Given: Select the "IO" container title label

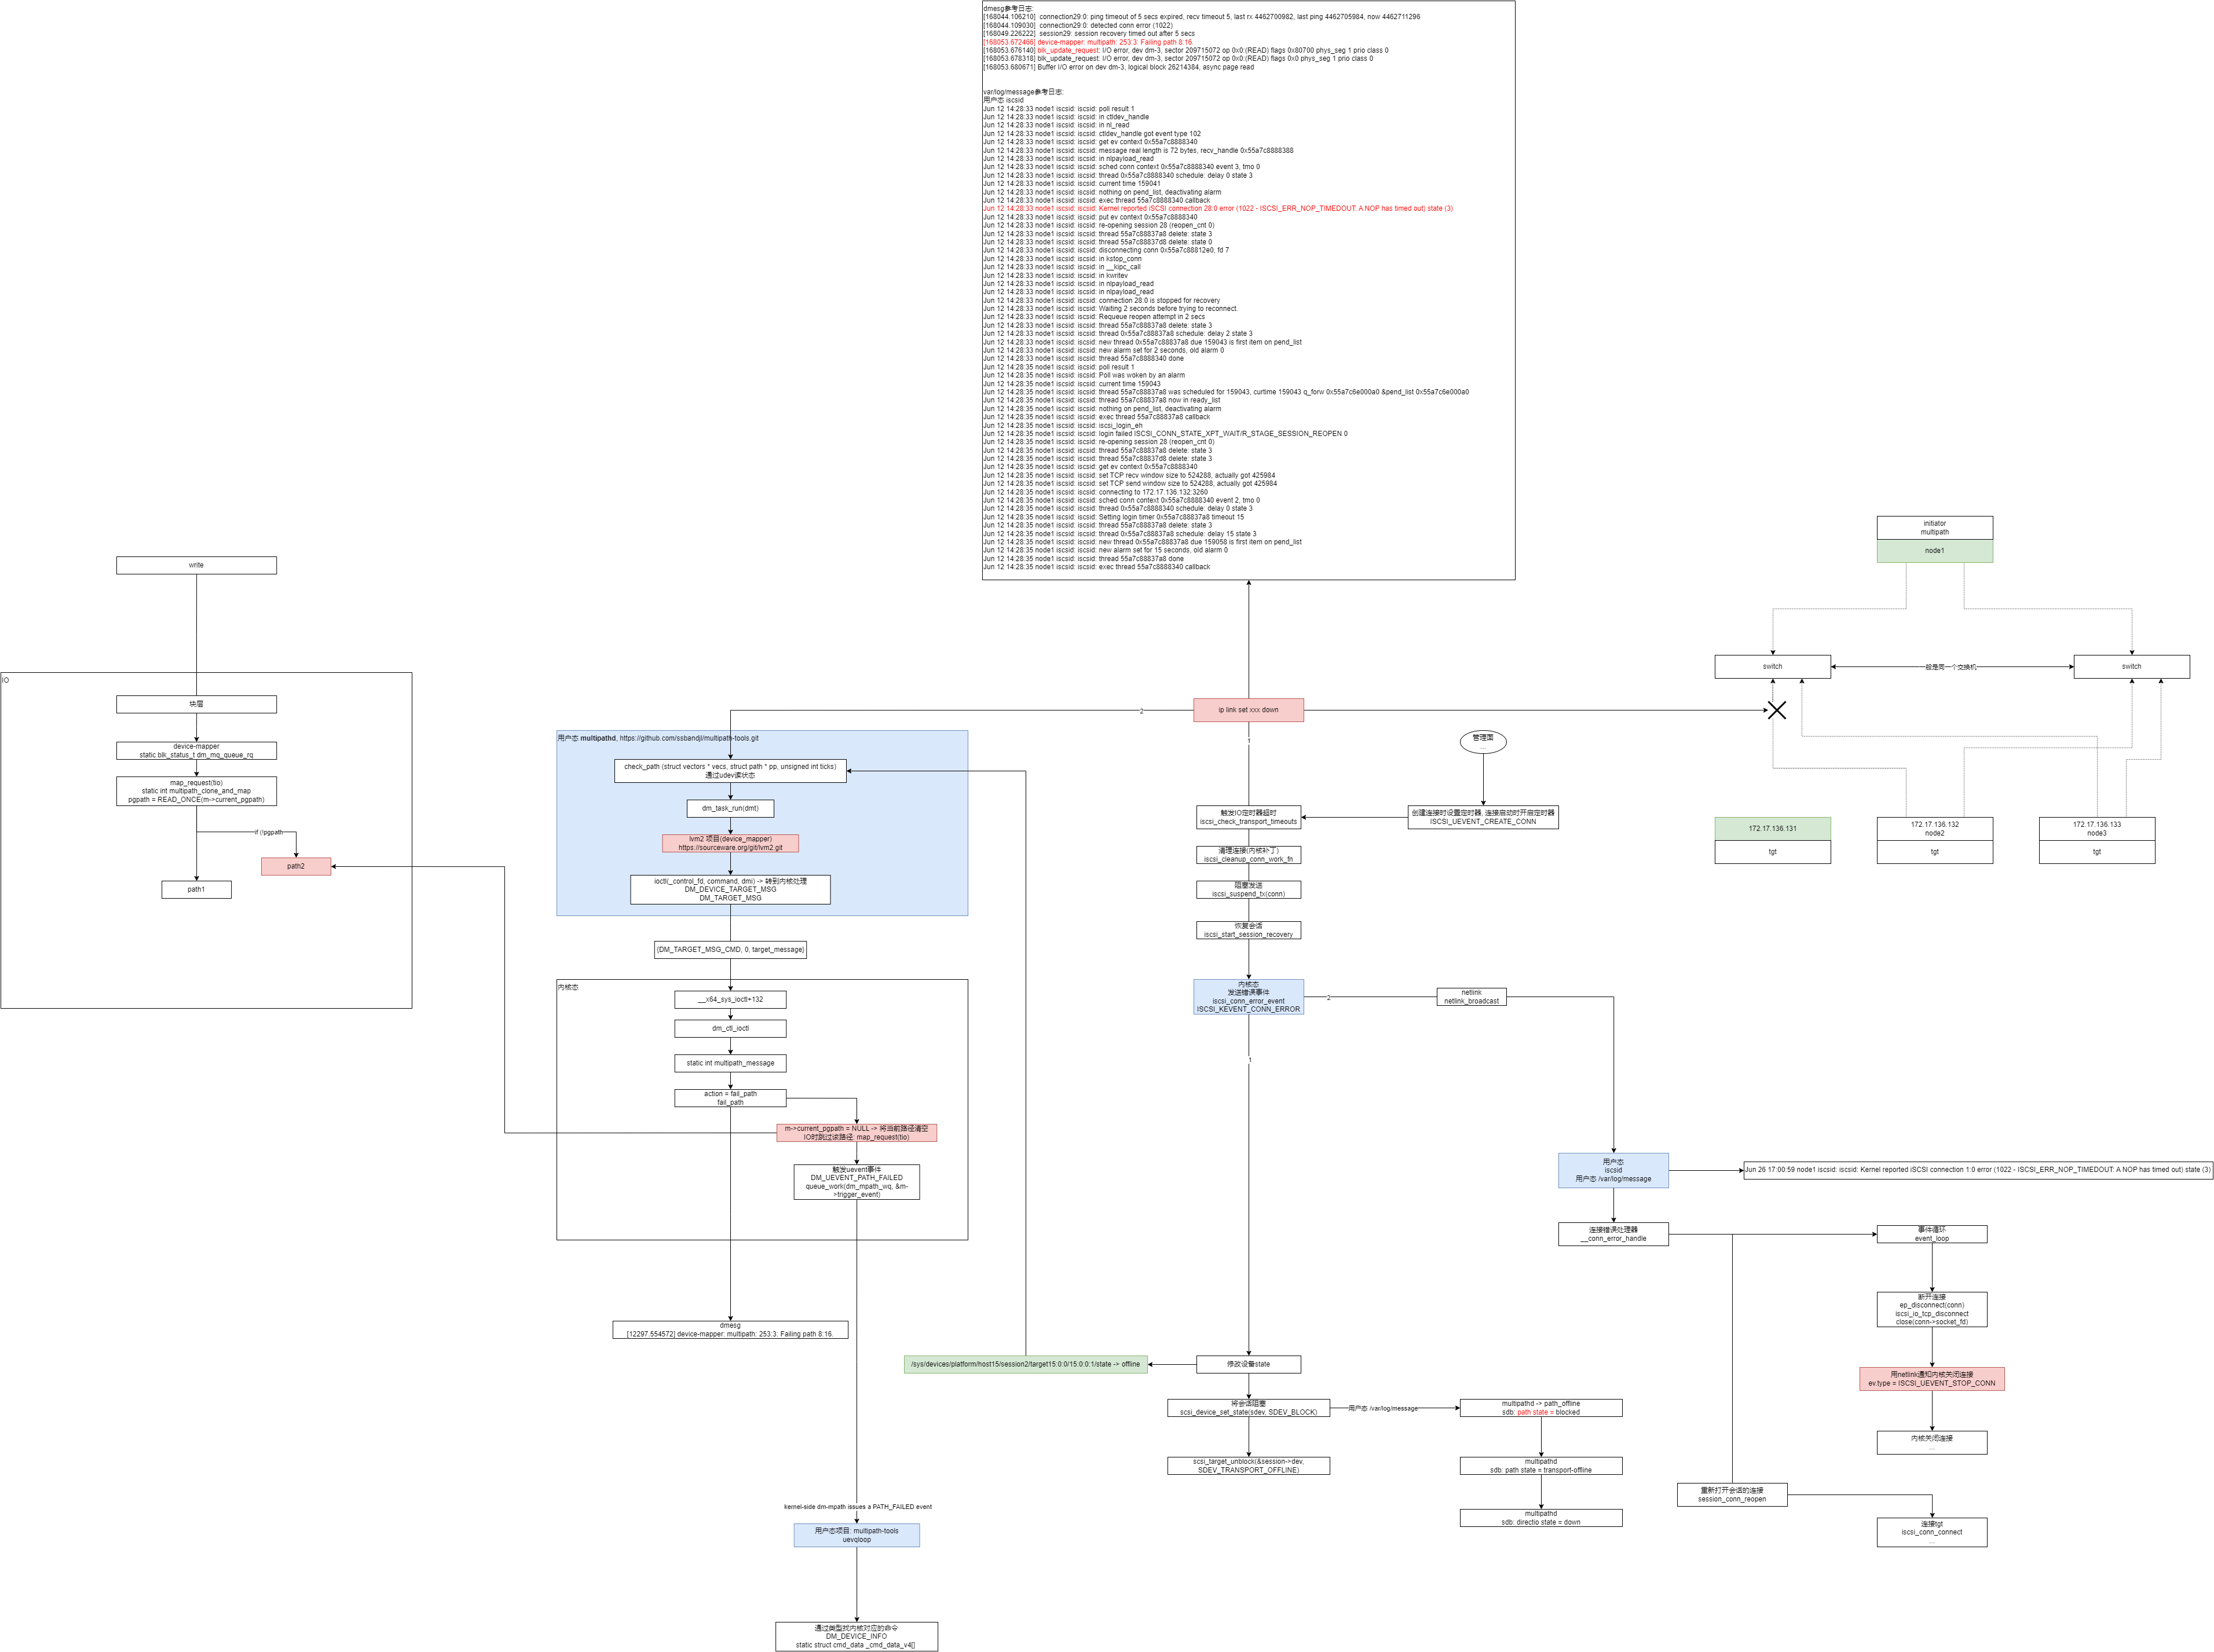Looking at the screenshot, I should pos(5,680).
